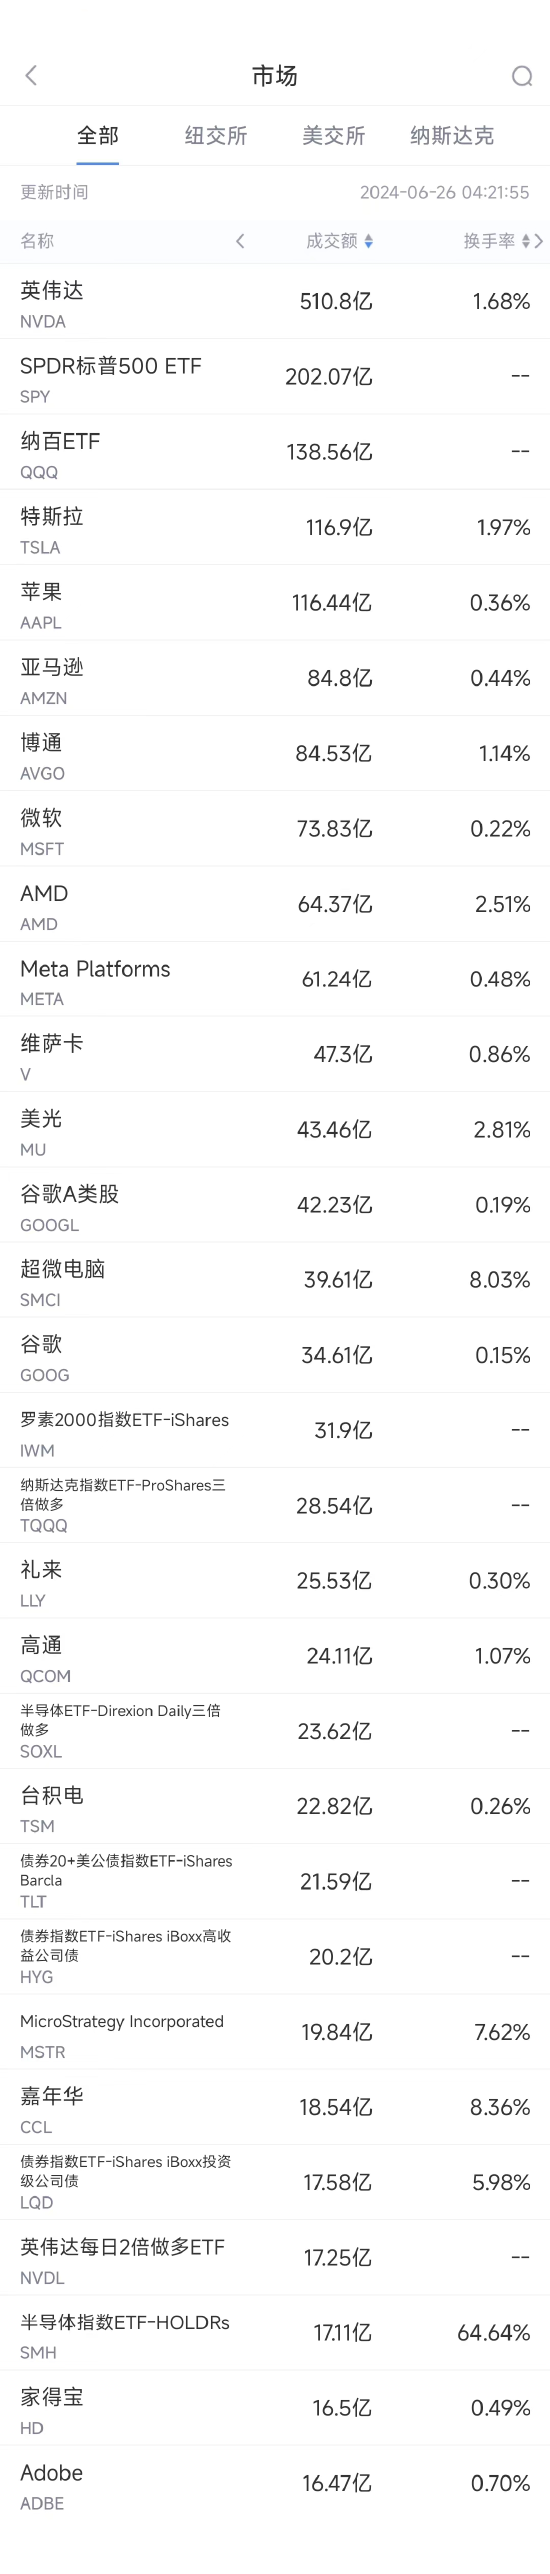Click right chevron after 换手率 column

(x=539, y=241)
